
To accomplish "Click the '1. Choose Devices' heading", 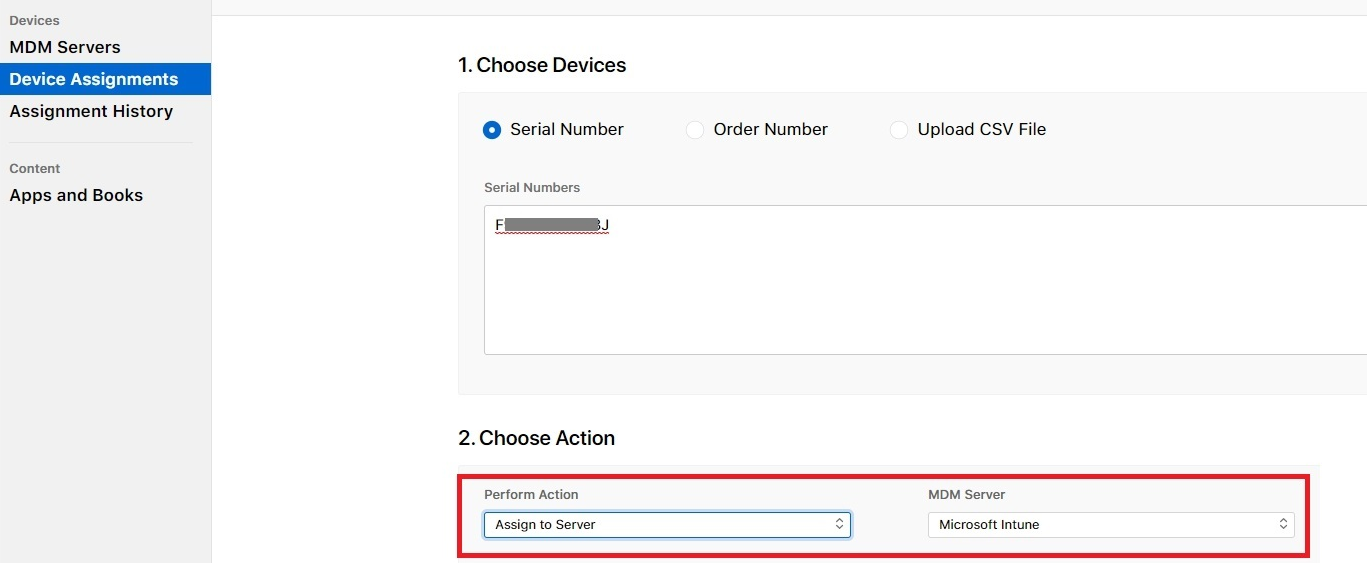I will tap(542, 65).
